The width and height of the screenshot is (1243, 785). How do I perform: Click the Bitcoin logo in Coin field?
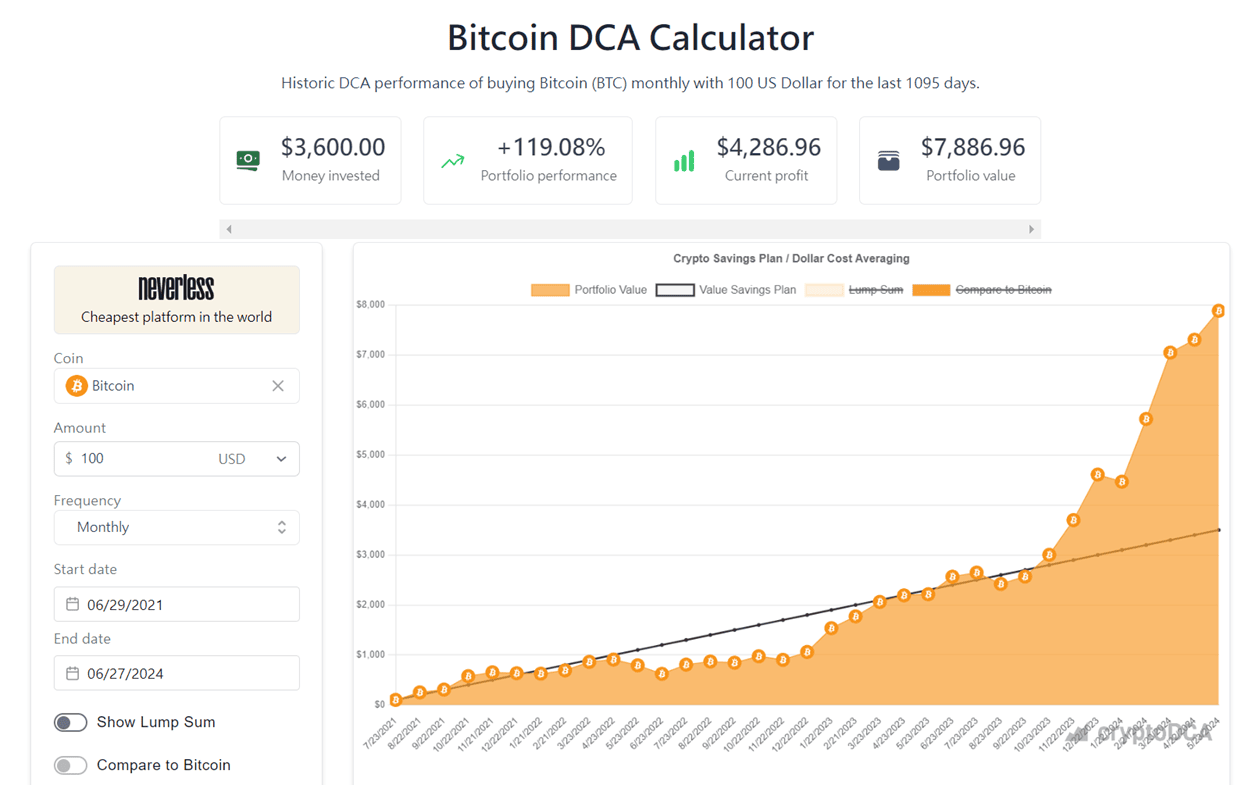(76, 386)
